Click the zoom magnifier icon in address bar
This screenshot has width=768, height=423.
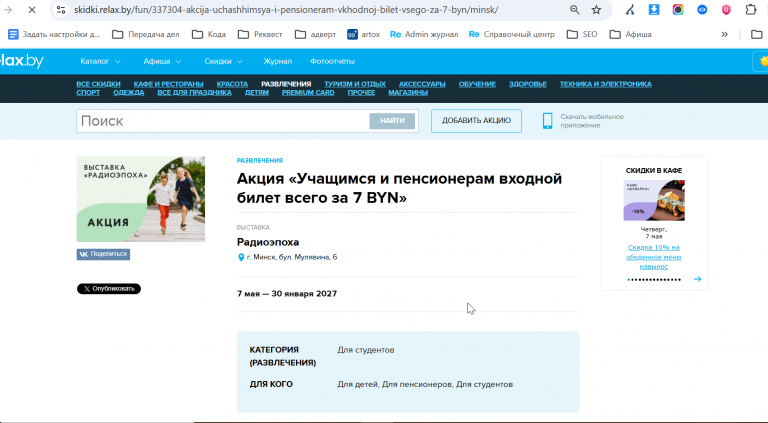pos(575,10)
